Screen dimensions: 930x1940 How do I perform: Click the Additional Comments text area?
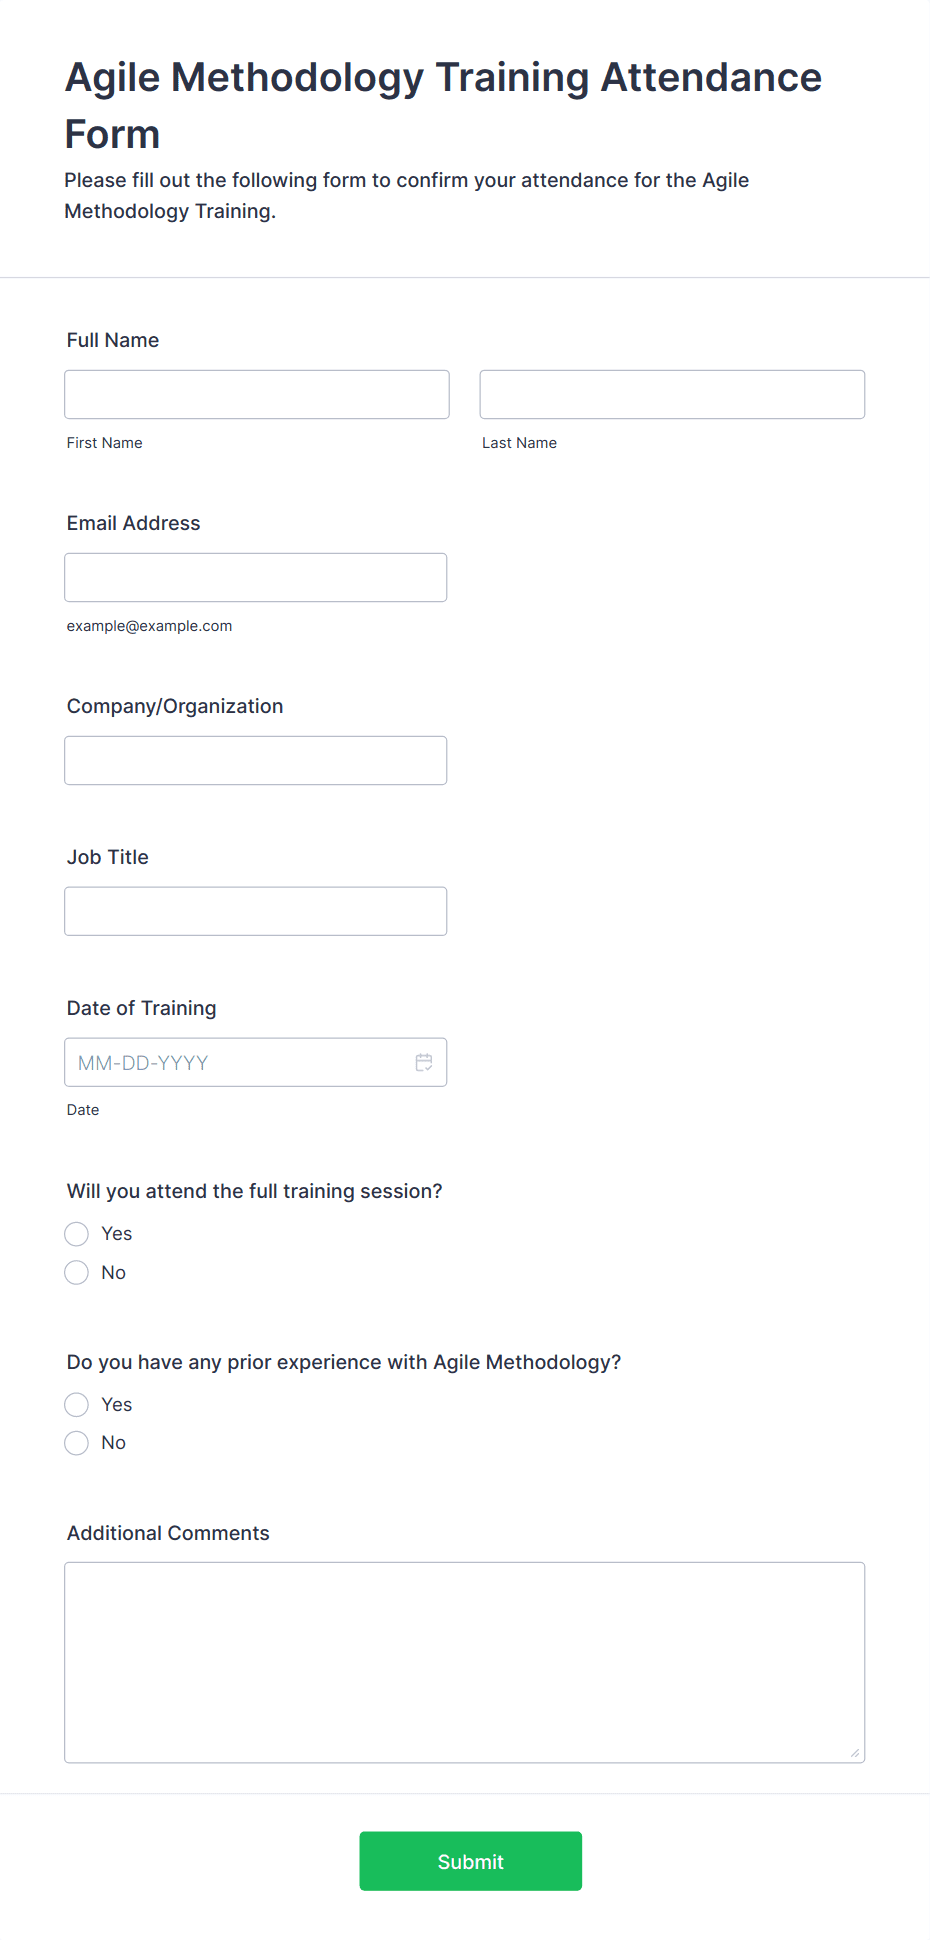coord(465,1662)
